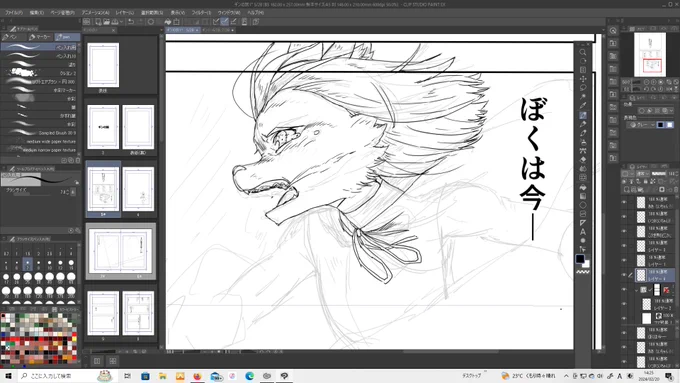Select the Ruler tool in tool palette
The image size is (680, 383).
582,223
